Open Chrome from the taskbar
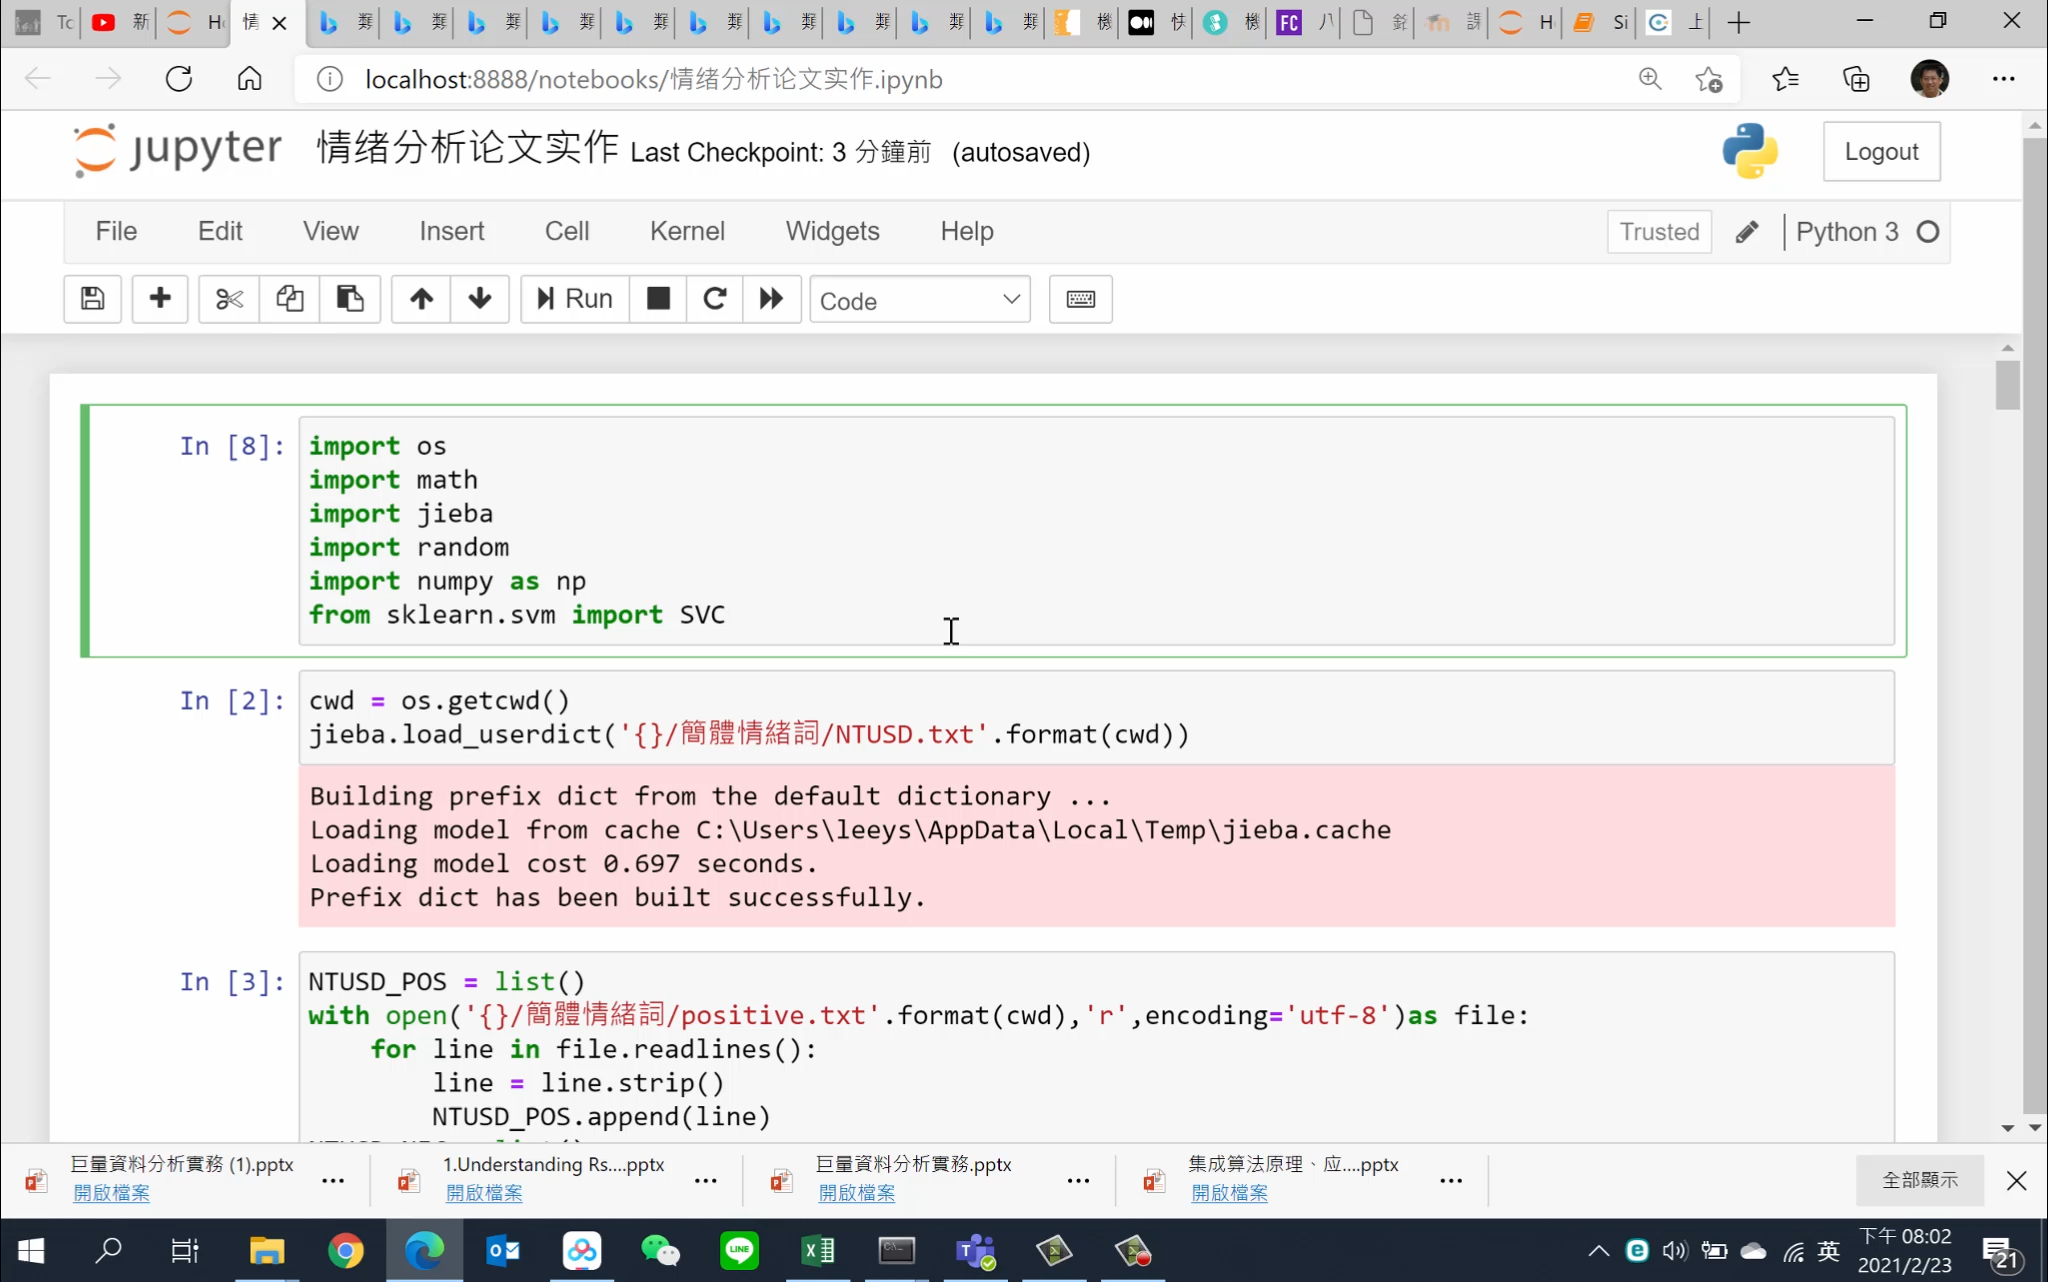2048x1282 pixels. (345, 1250)
